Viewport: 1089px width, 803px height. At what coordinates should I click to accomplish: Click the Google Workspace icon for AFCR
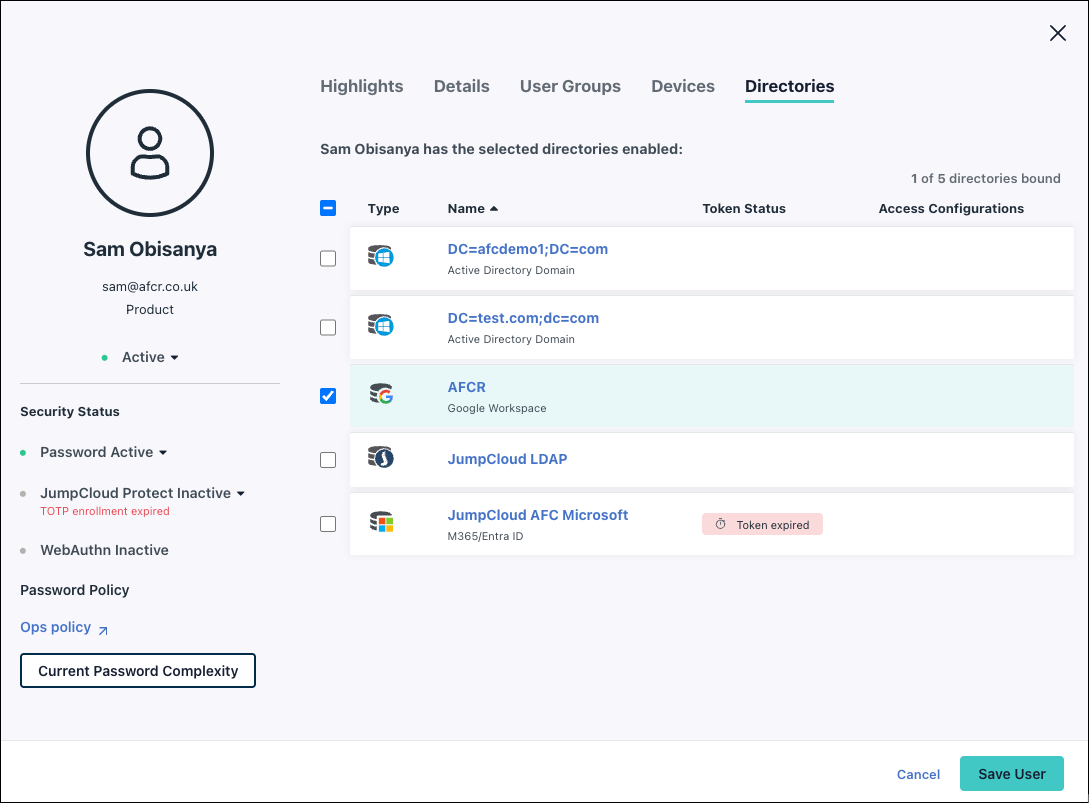380,395
